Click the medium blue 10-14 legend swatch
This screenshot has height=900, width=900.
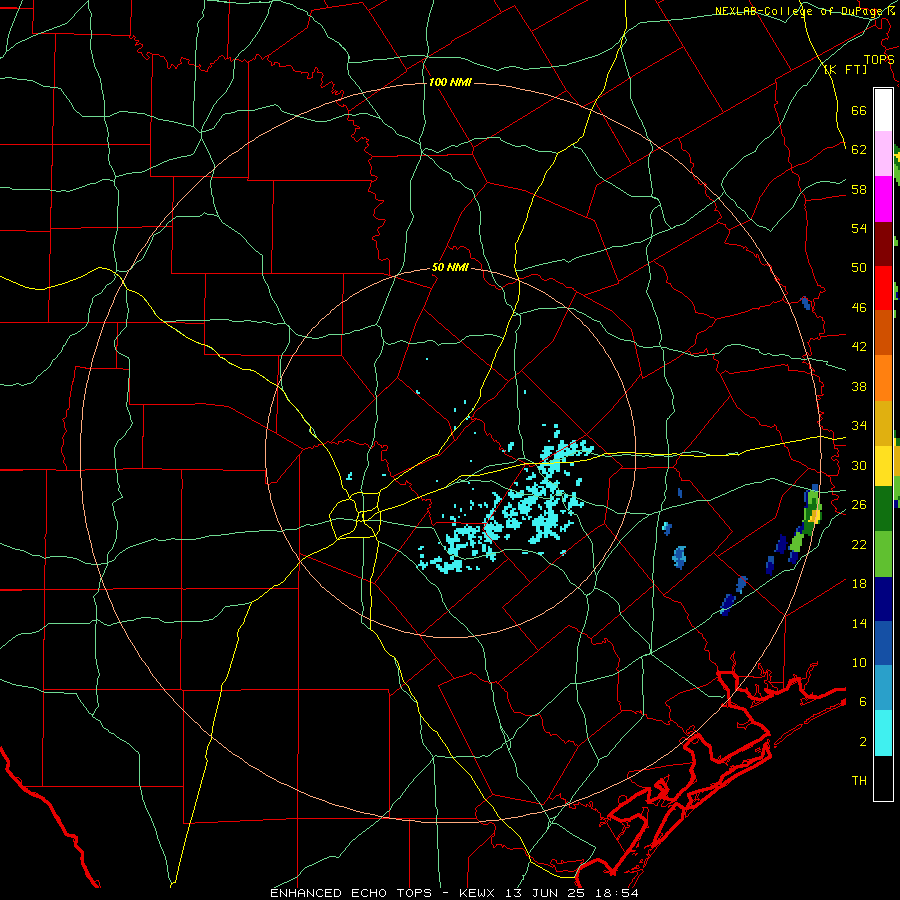pos(883,643)
